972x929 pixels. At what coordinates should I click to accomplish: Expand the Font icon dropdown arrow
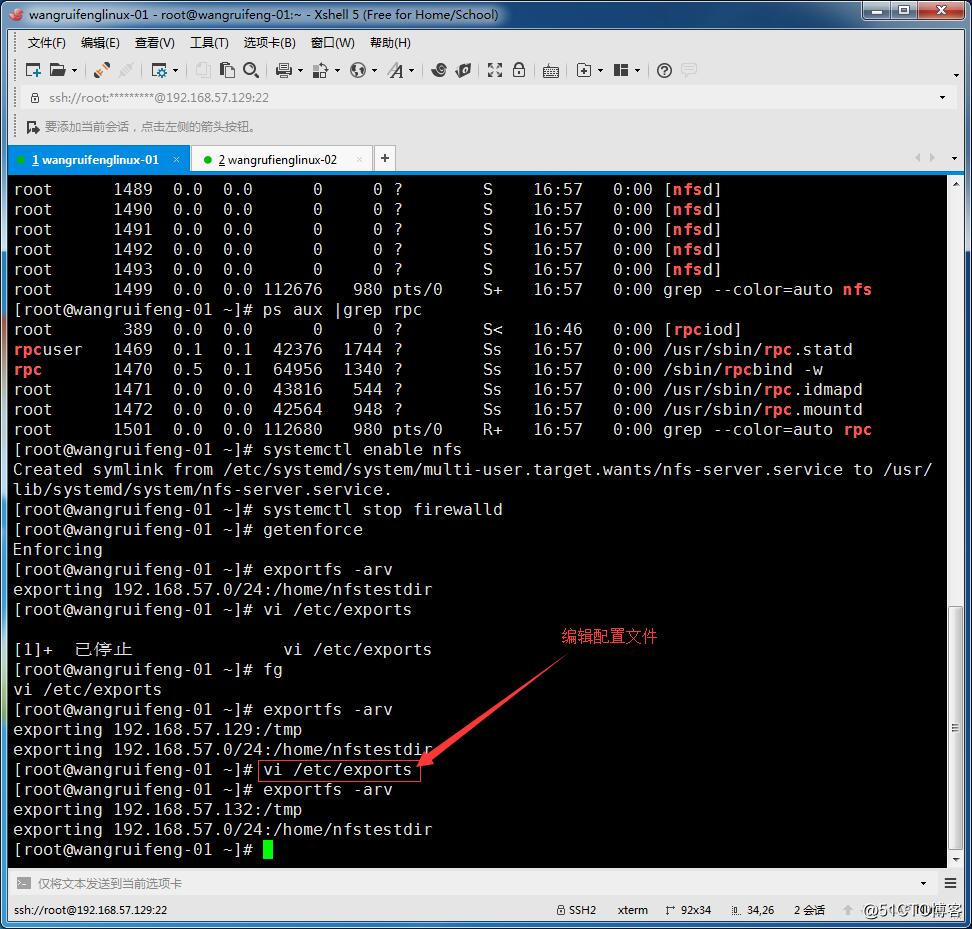click(411, 71)
